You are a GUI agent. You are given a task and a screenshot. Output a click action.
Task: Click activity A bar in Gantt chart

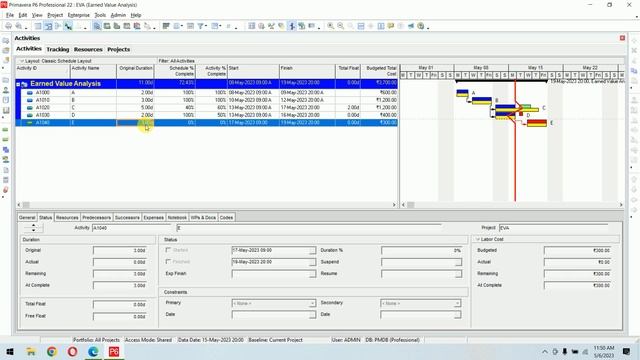coord(462,92)
